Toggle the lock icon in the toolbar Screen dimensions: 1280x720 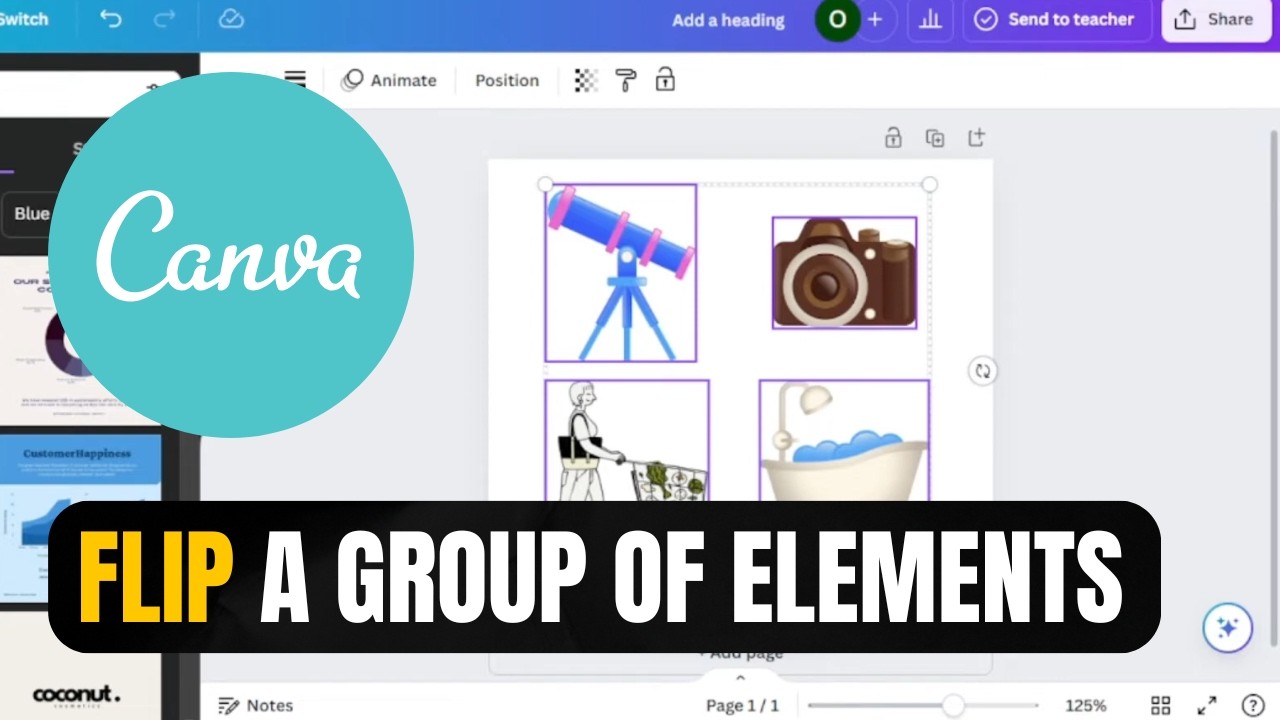click(x=665, y=80)
